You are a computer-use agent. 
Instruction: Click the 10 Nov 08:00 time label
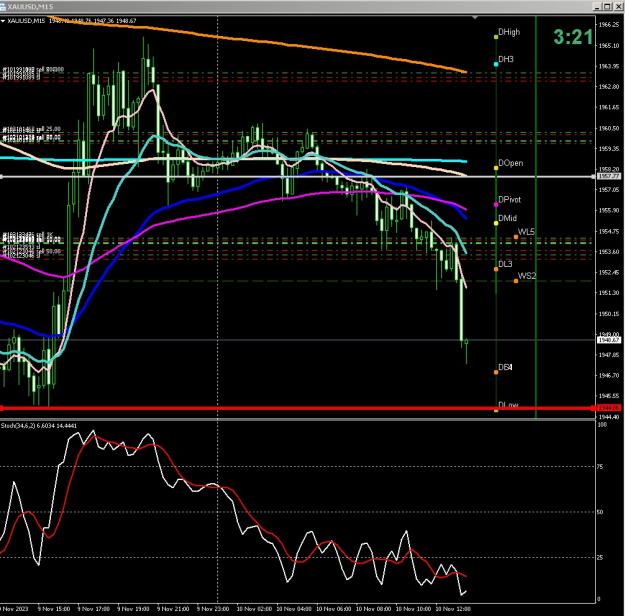(x=373, y=609)
